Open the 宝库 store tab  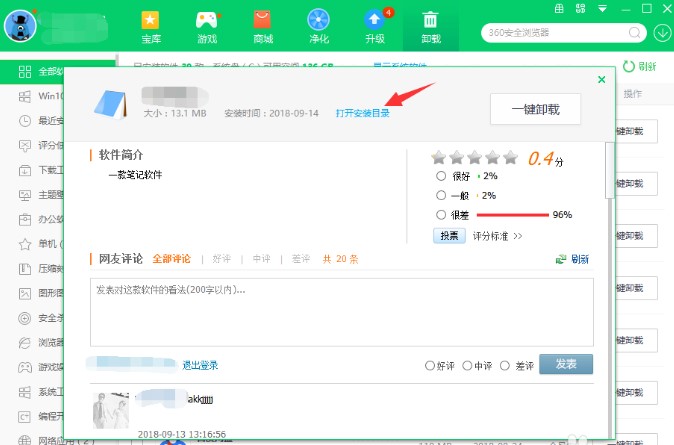[x=150, y=27]
